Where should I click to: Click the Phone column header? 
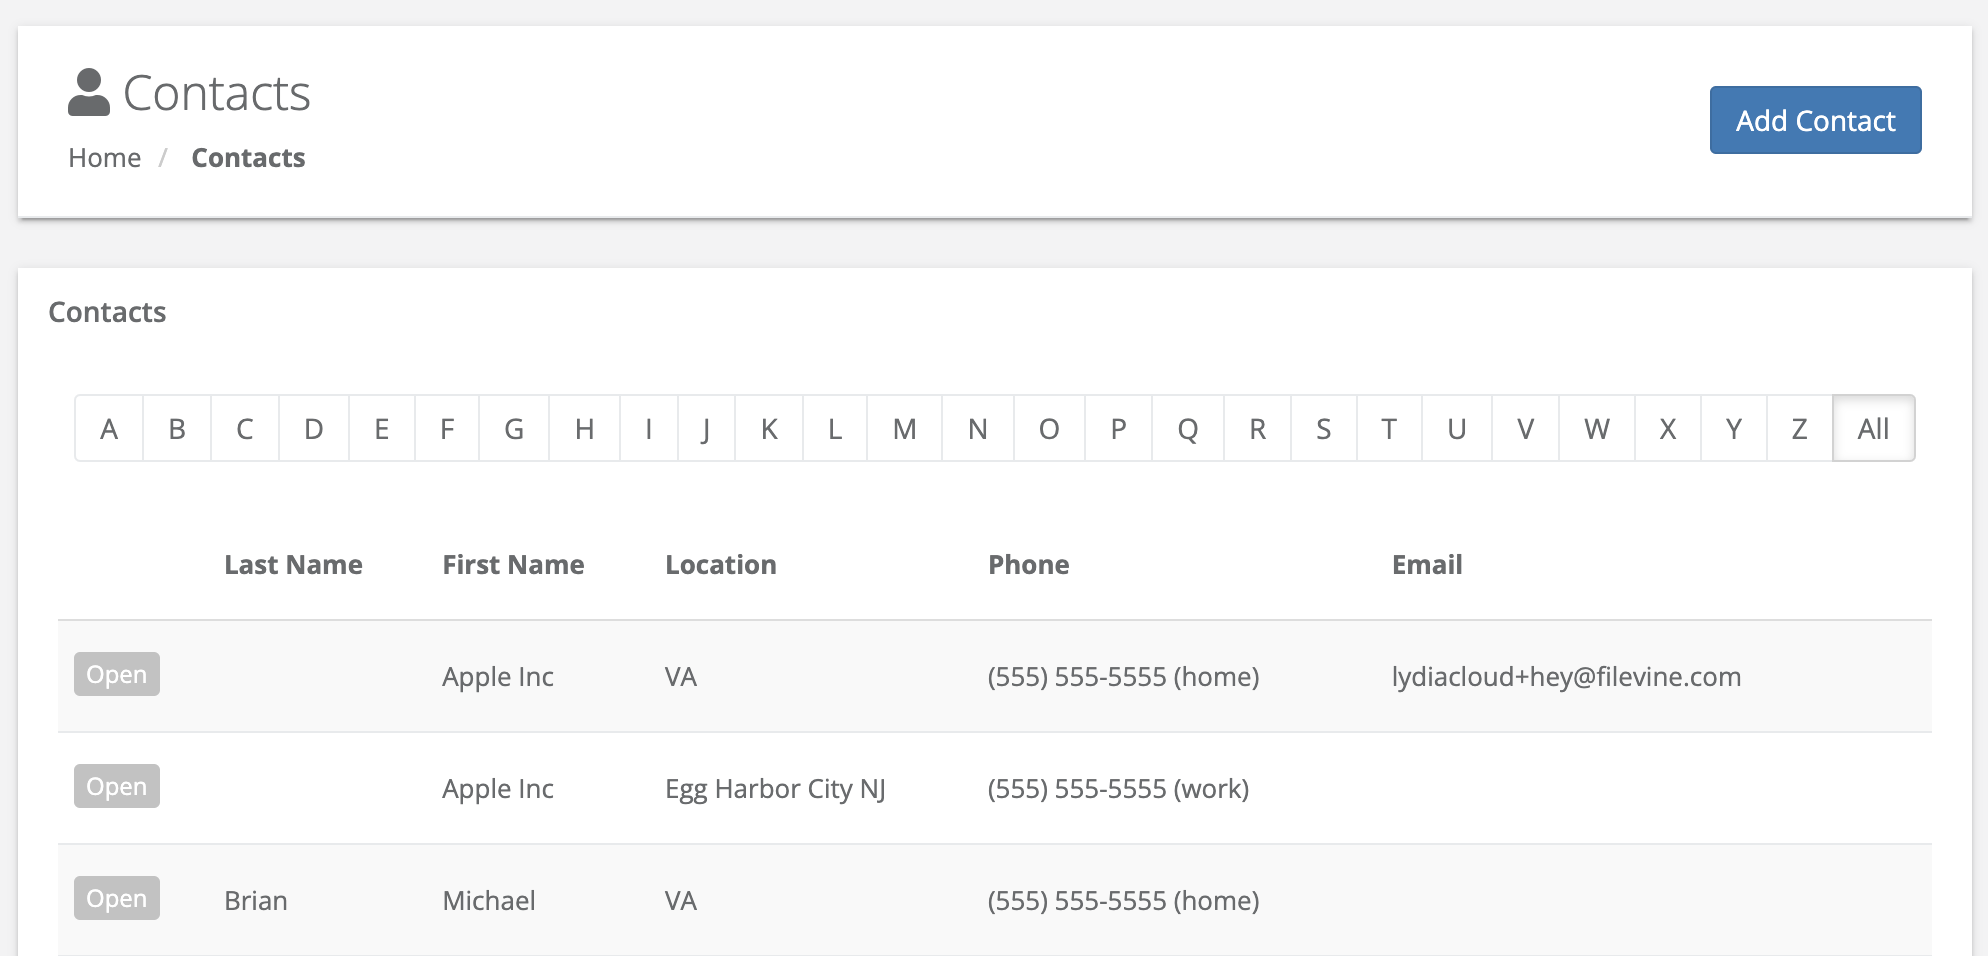(1029, 565)
